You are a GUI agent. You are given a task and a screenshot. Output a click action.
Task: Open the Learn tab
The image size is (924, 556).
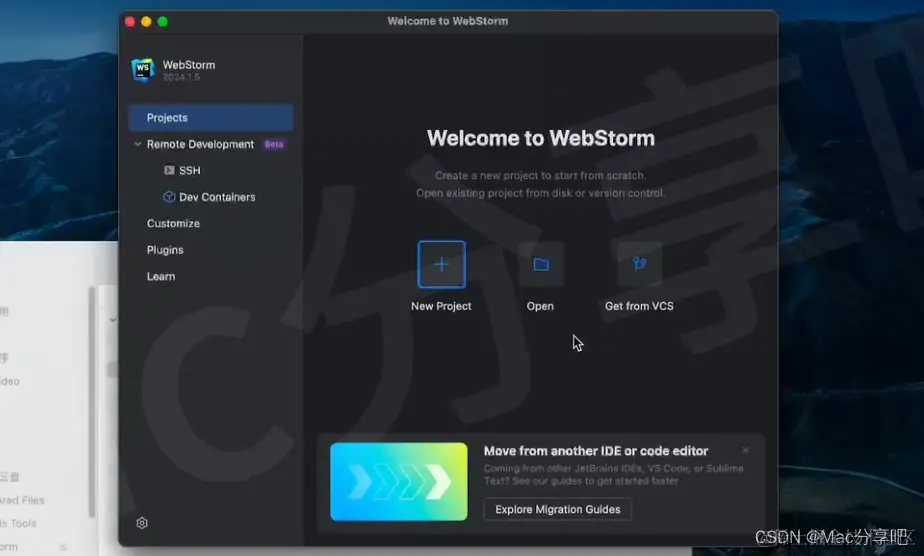pyautogui.click(x=161, y=276)
